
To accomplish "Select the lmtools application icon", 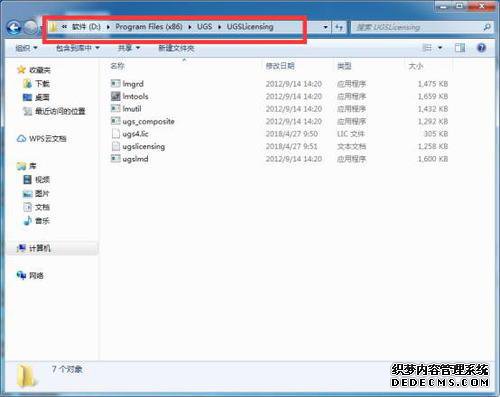I will pos(115,96).
